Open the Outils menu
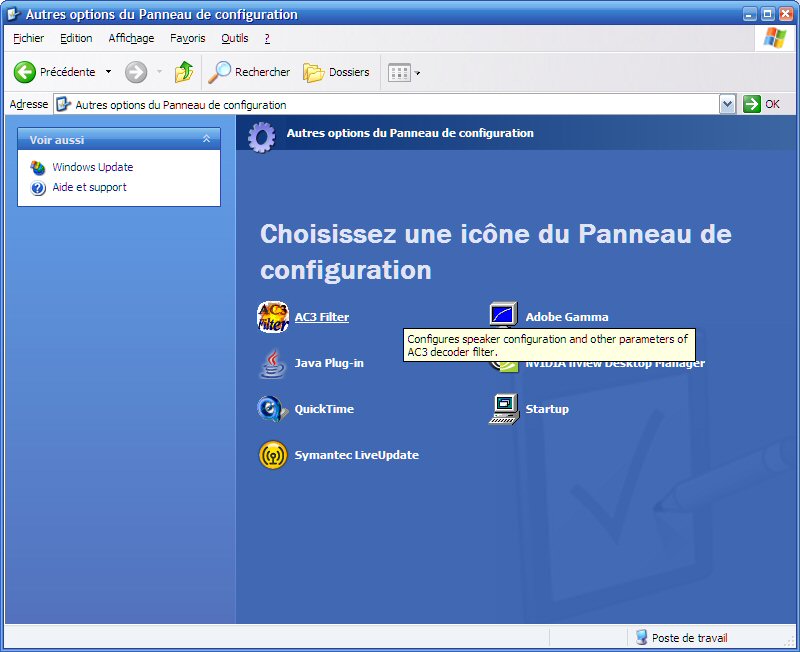Viewport: 800px width, 652px height. [x=235, y=38]
